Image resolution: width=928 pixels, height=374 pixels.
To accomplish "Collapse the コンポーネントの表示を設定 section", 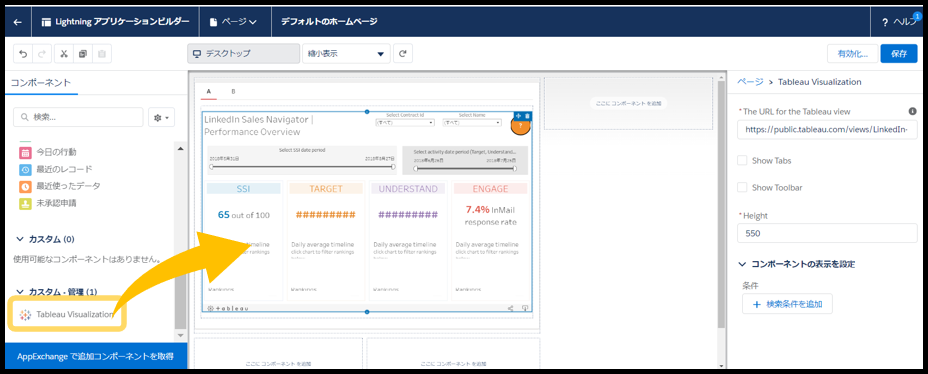I will click(742, 264).
